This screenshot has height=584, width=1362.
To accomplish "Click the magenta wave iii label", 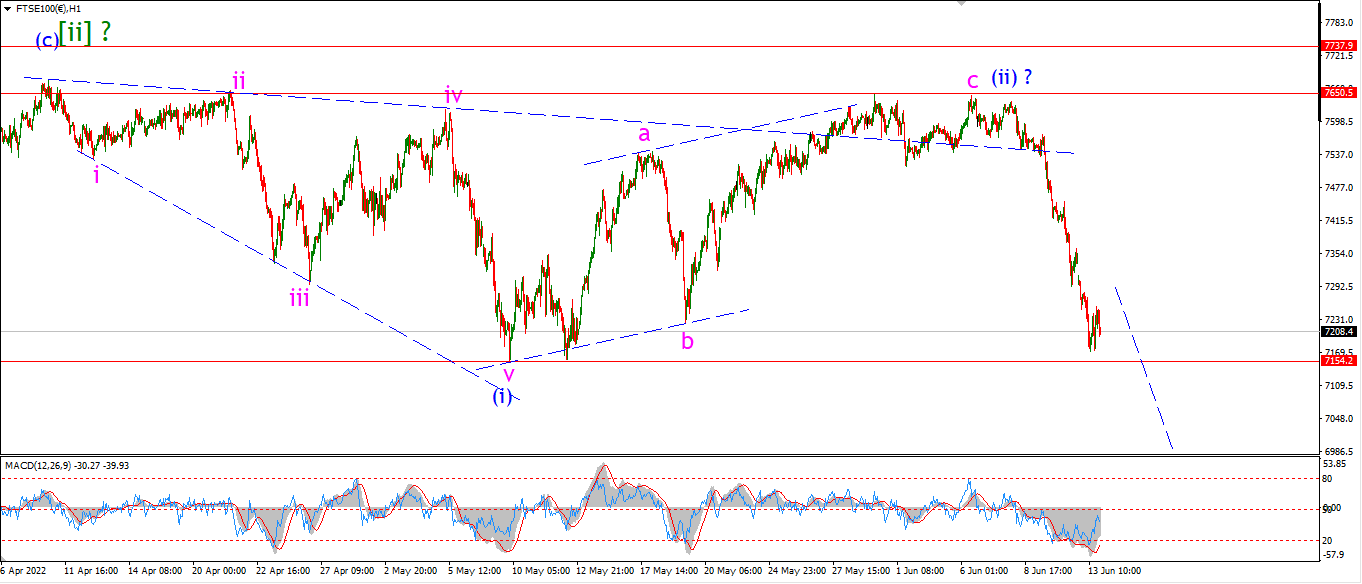I will tap(299, 297).
